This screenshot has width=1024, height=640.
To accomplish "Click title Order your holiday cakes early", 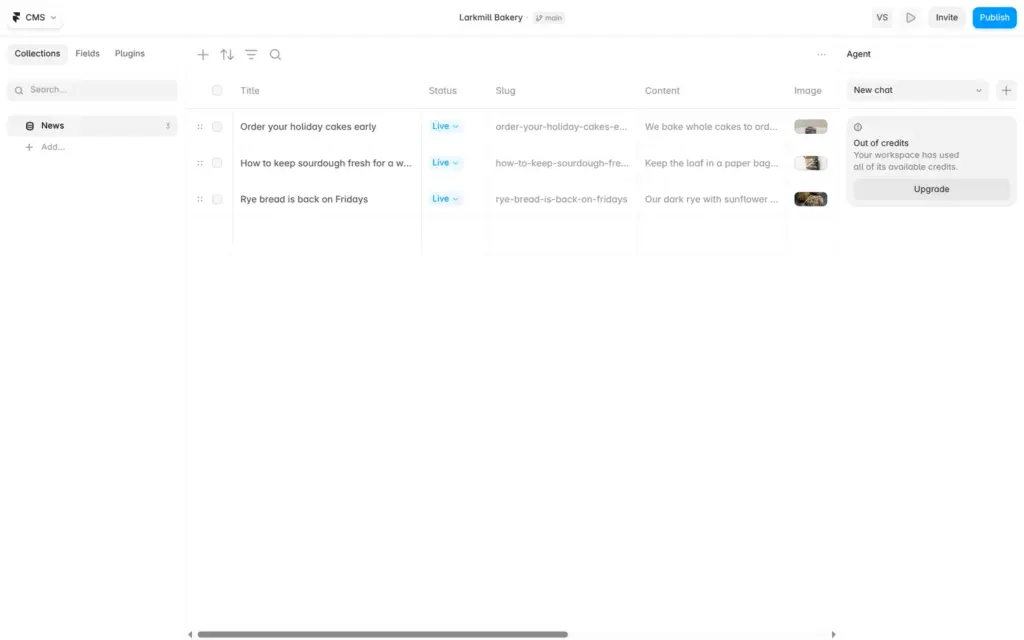I will 308,127.
